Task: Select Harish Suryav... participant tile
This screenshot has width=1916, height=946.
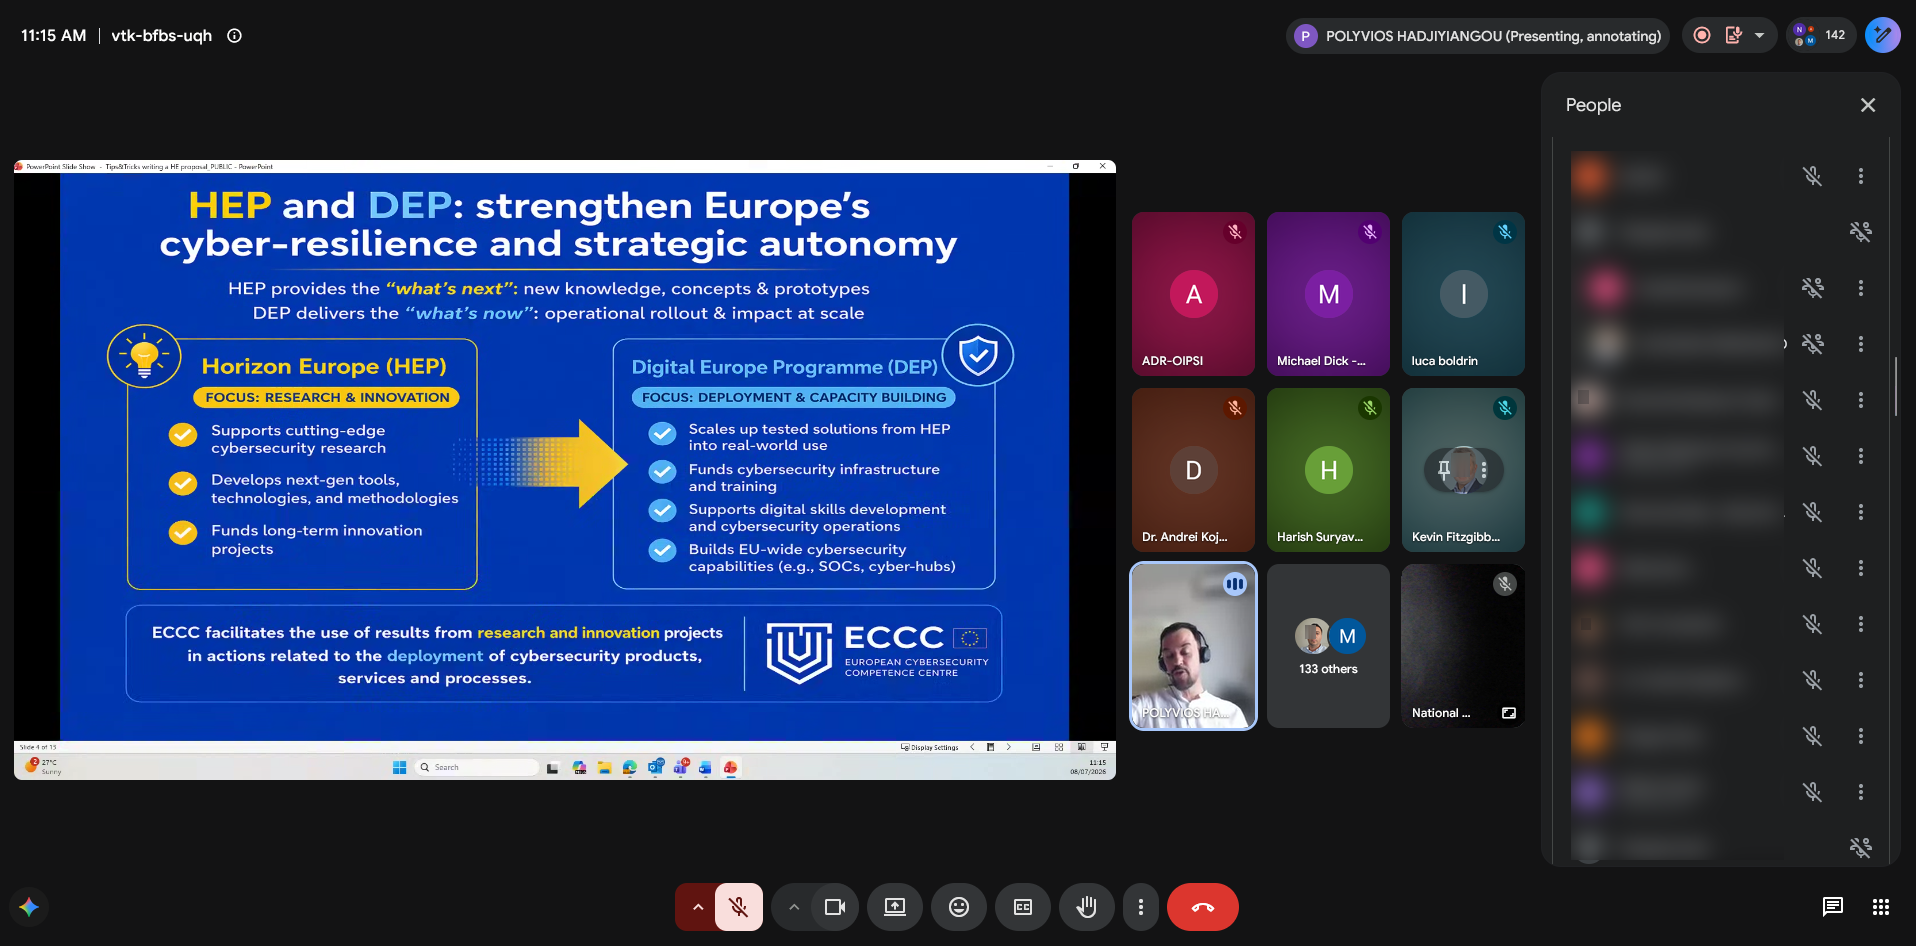Action: tap(1328, 470)
